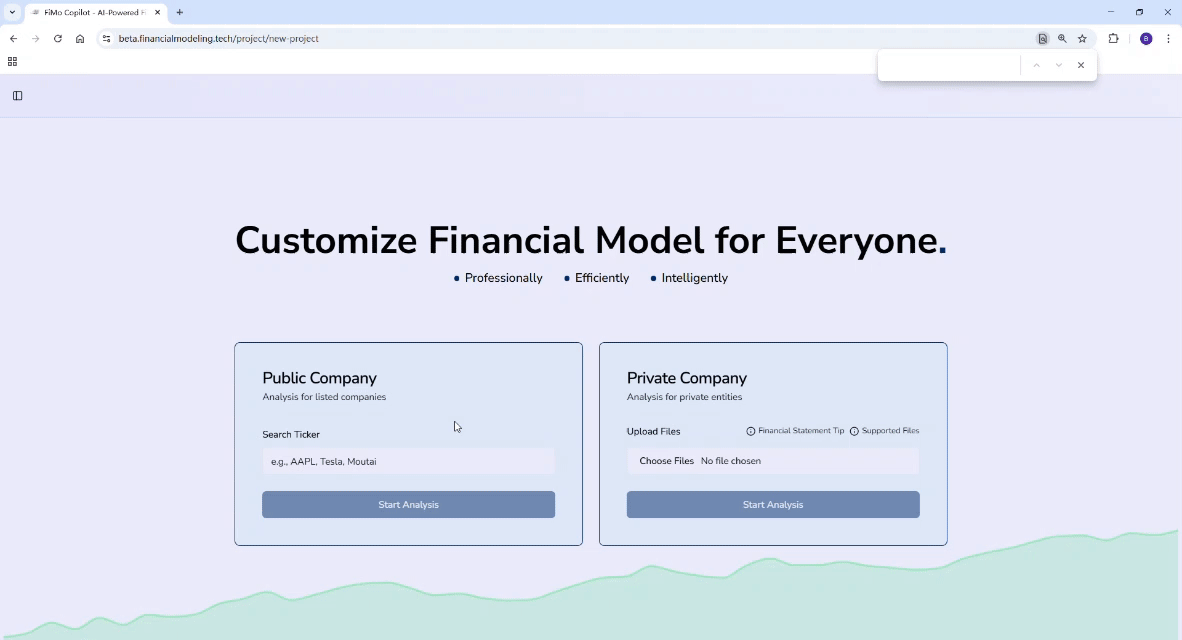
Task: Bookmark the page via star icon
Action: coord(1082,38)
